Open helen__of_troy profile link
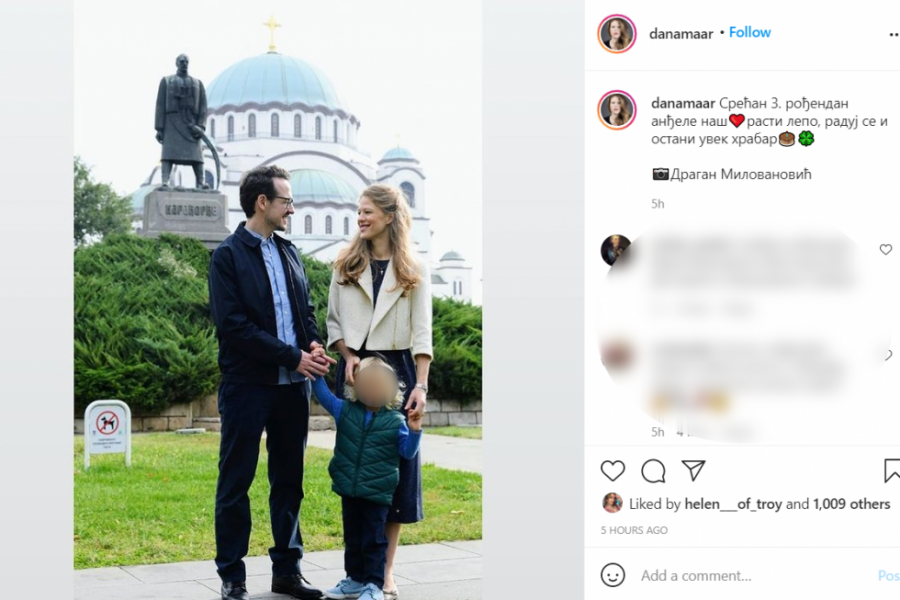Image resolution: width=900 pixels, height=600 pixels. 733,504
